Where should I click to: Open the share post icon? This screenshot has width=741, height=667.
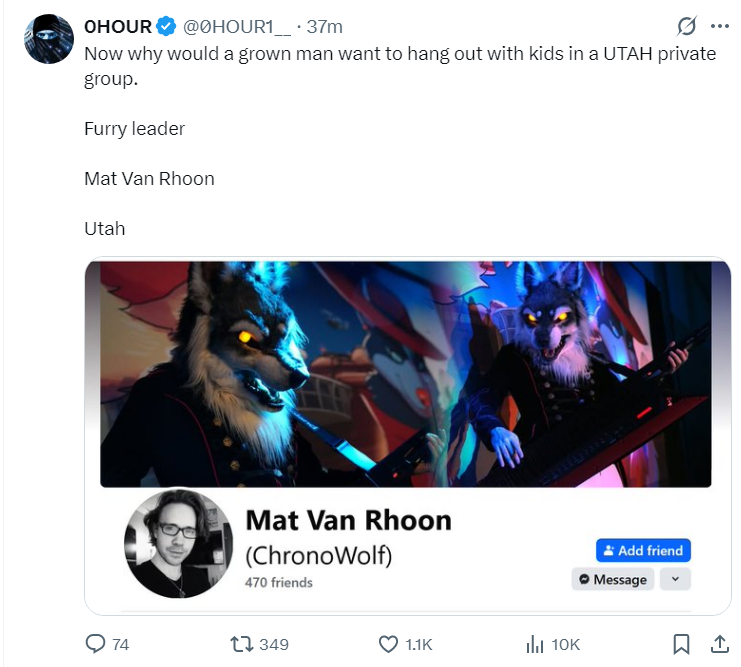coord(720,644)
